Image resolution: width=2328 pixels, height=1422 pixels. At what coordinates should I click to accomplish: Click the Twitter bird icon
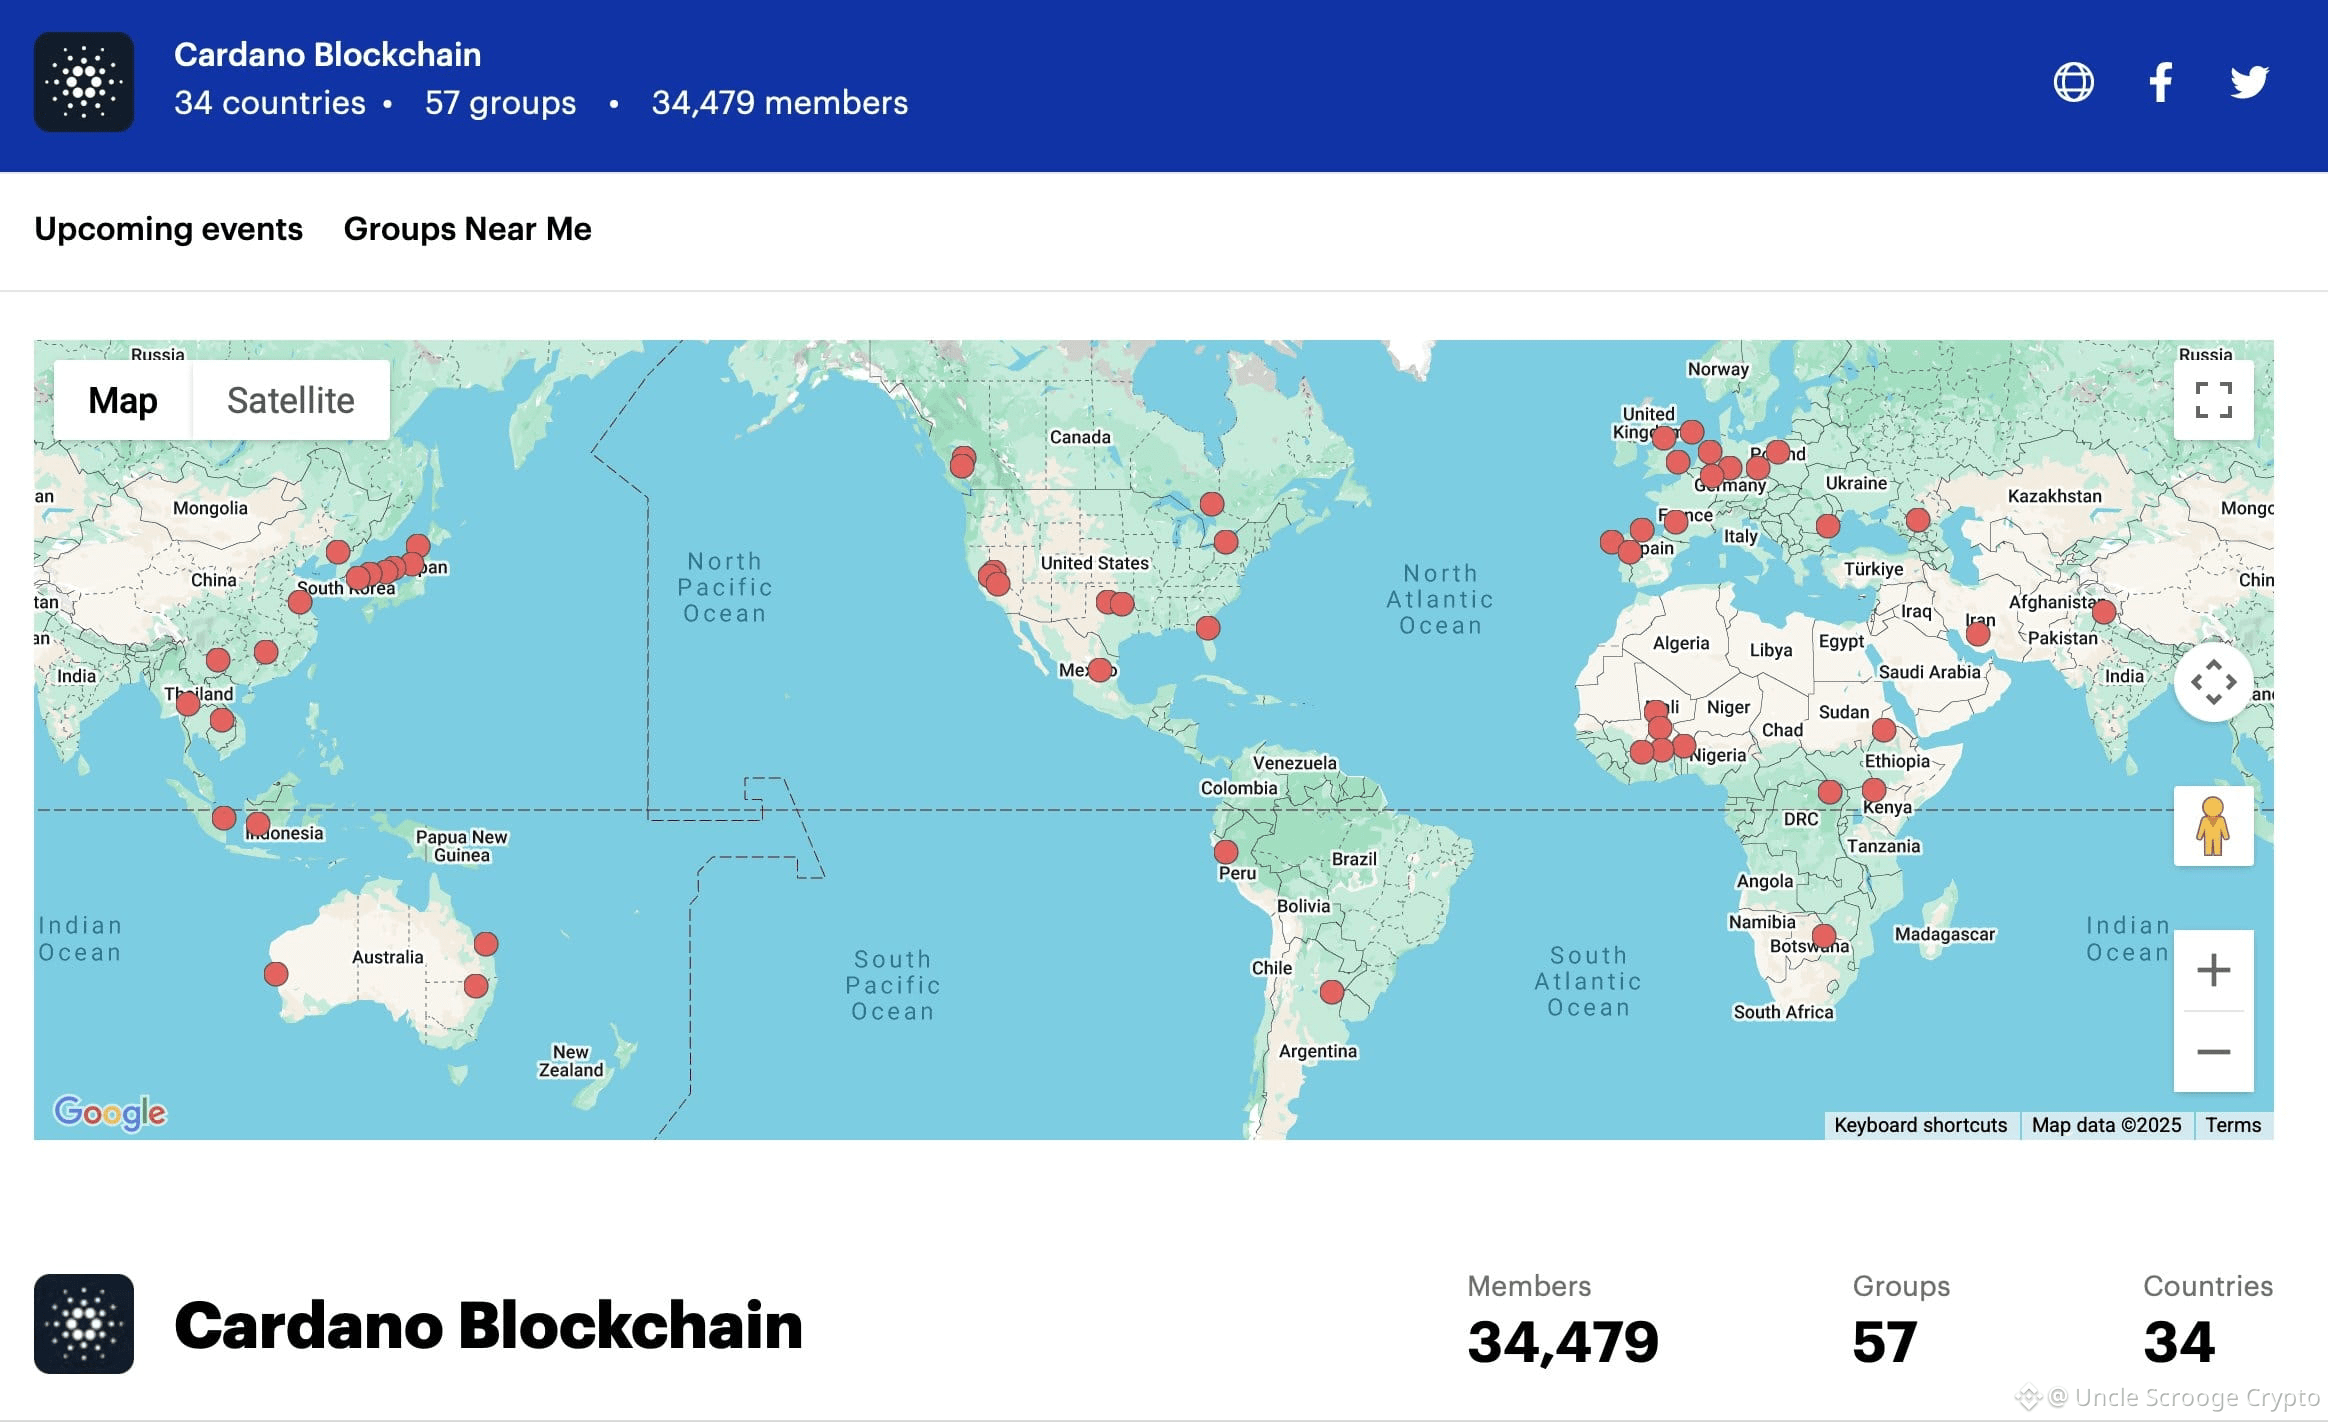click(2249, 82)
